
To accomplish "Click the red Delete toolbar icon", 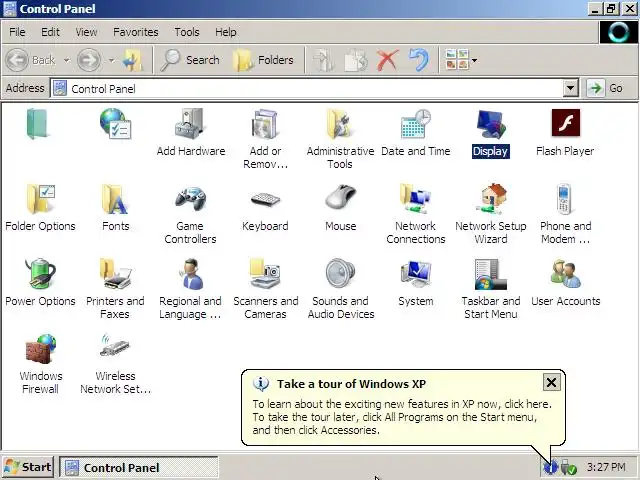I will 387,60.
